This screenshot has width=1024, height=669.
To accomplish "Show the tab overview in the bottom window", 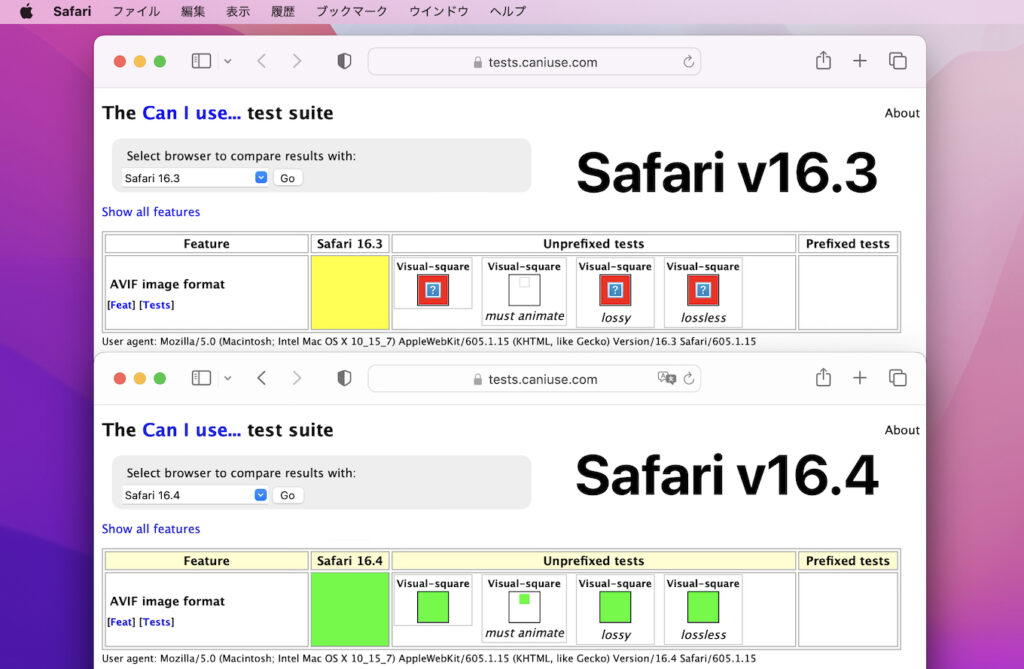I will tap(898, 377).
